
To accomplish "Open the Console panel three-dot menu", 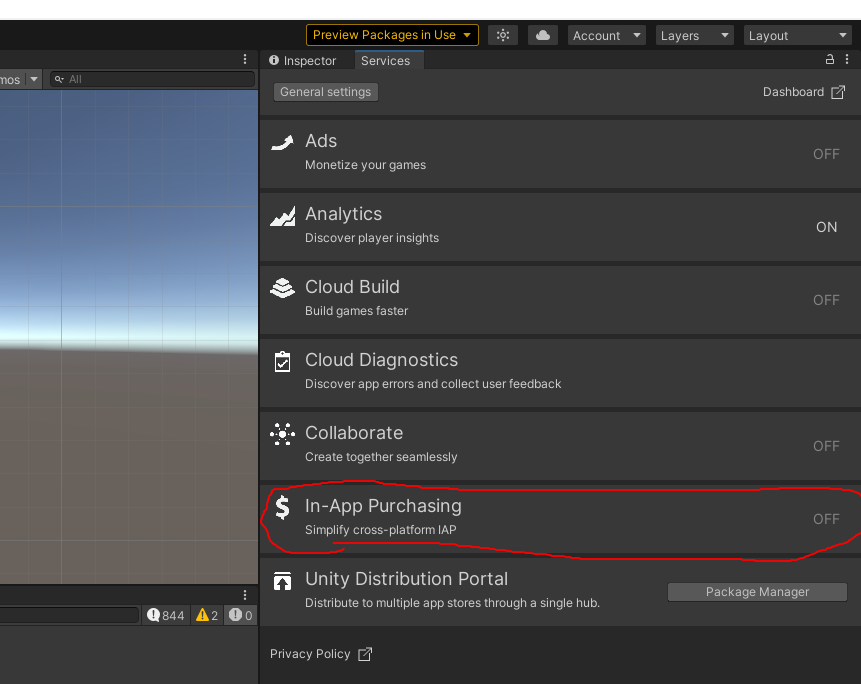I will (245, 595).
